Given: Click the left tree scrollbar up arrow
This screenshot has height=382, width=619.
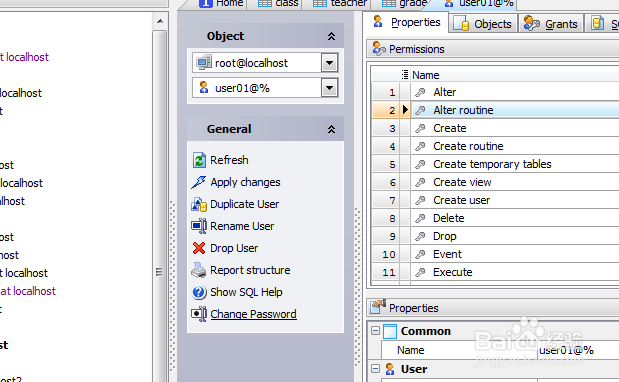Looking at the screenshot, I should 160,21.
